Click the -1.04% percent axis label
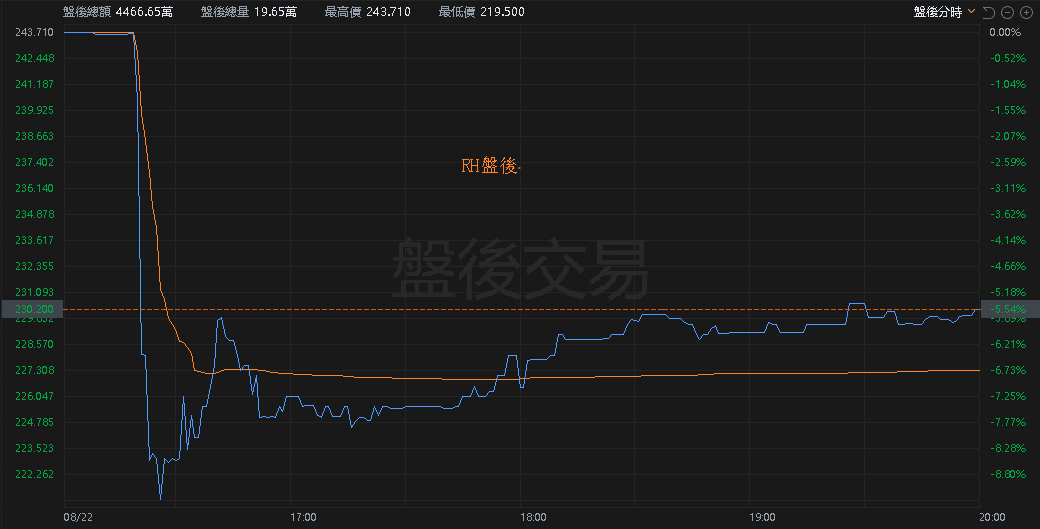This screenshot has width=1040, height=529. [1008, 84]
